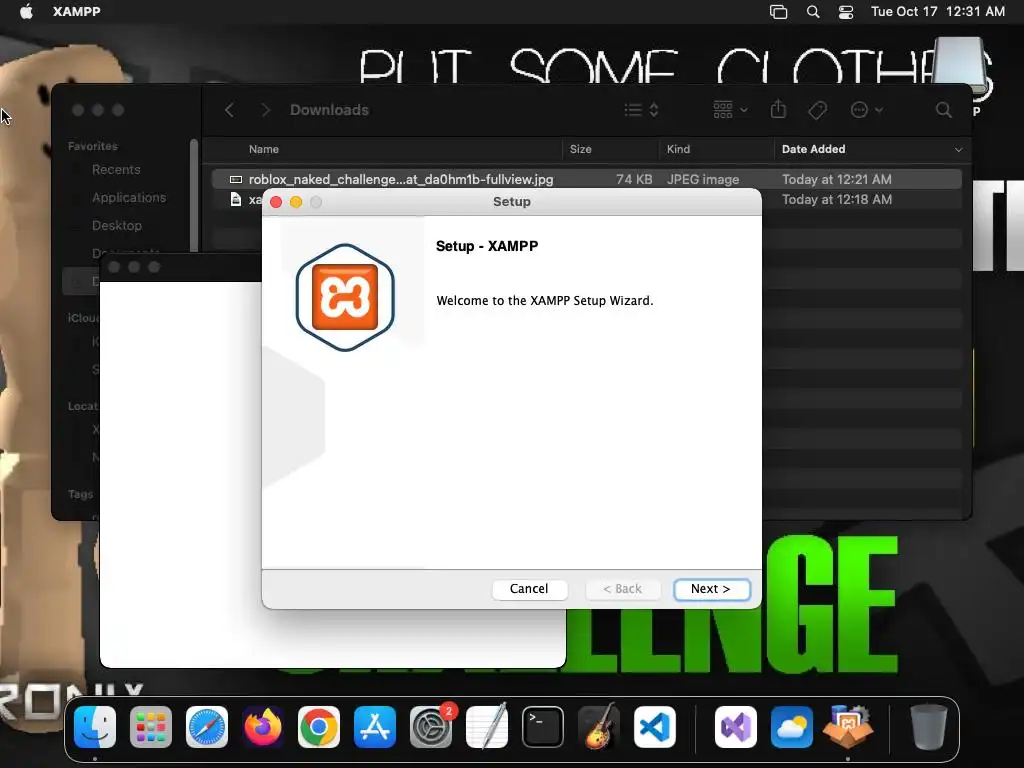The width and height of the screenshot is (1024, 768).
Task: Open Google Chrome from the Dock
Action: point(319,727)
